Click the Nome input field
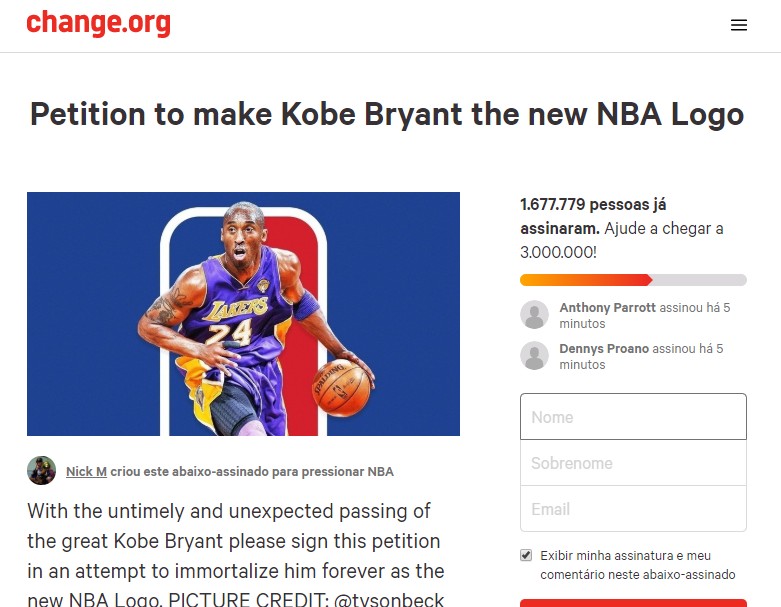The height and width of the screenshot is (607, 781). point(633,417)
